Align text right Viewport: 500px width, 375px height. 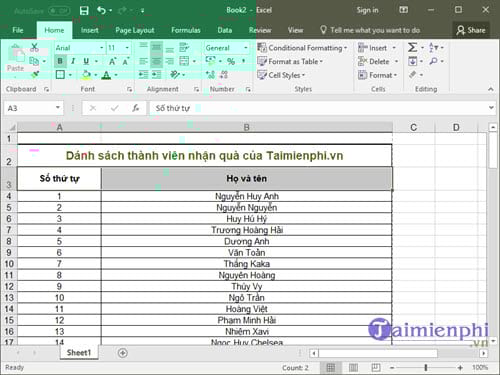tap(170, 61)
